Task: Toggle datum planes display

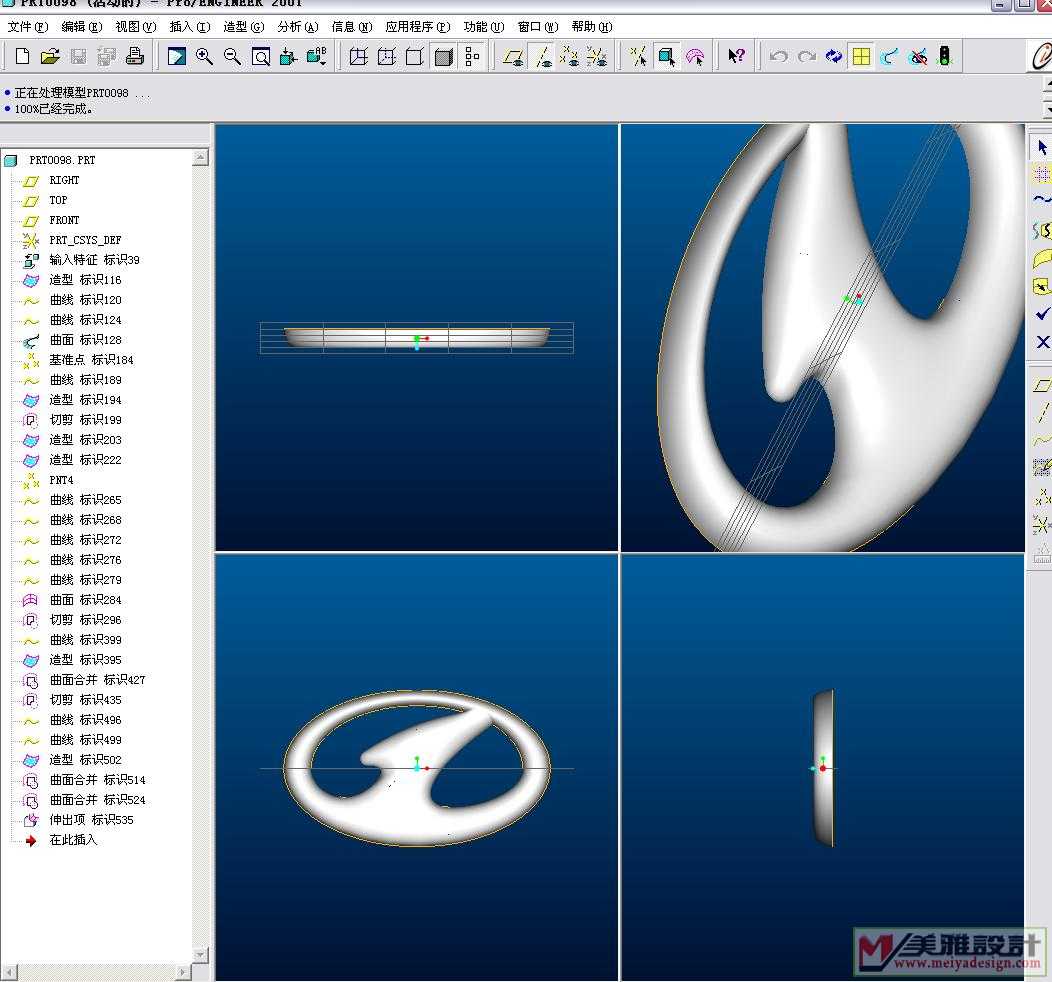Action: pyautogui.click(x=514, y=57)
